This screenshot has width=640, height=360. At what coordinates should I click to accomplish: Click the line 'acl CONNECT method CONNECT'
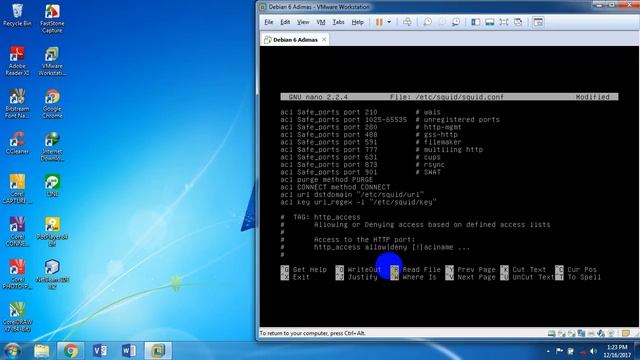coord(335,187)
